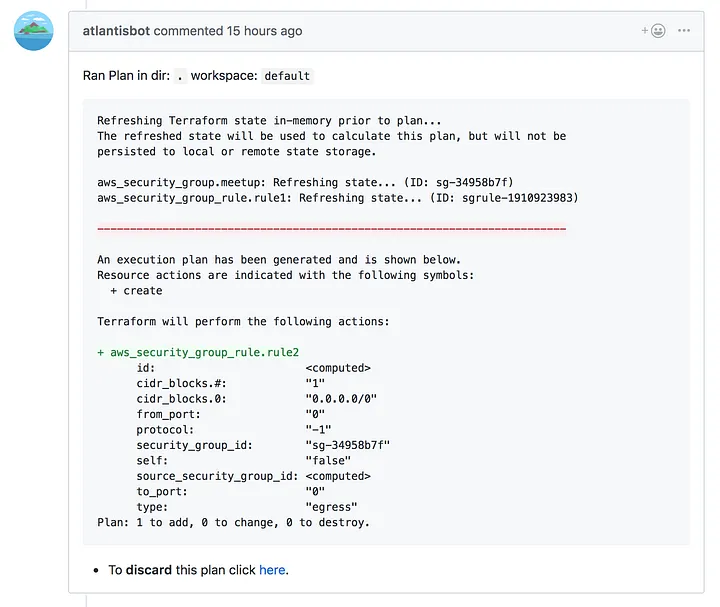Add a reaction with the smiley icon
Screen dimensions: 720x607
pyautogui.click(x=653, y=31)
